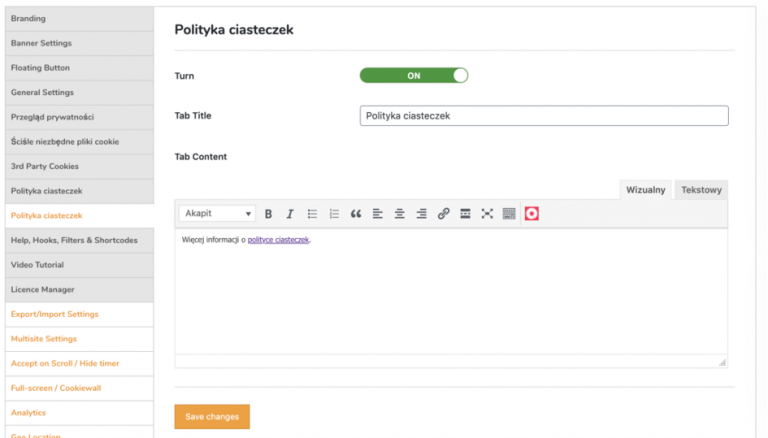768x438 pixels.
Task: Click the red circle toolbar icon
Action: click(531, 214)
